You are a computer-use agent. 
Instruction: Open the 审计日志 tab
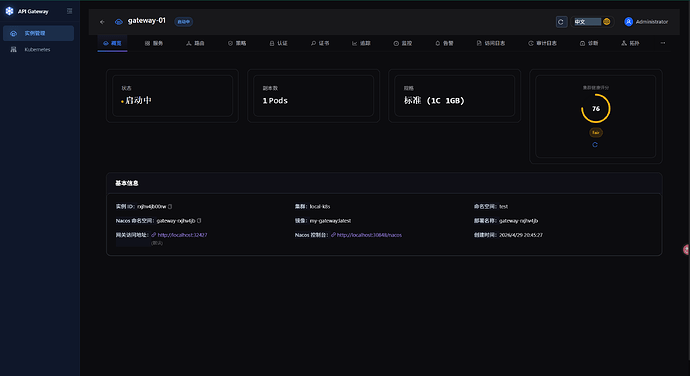(x=542, y=43)
